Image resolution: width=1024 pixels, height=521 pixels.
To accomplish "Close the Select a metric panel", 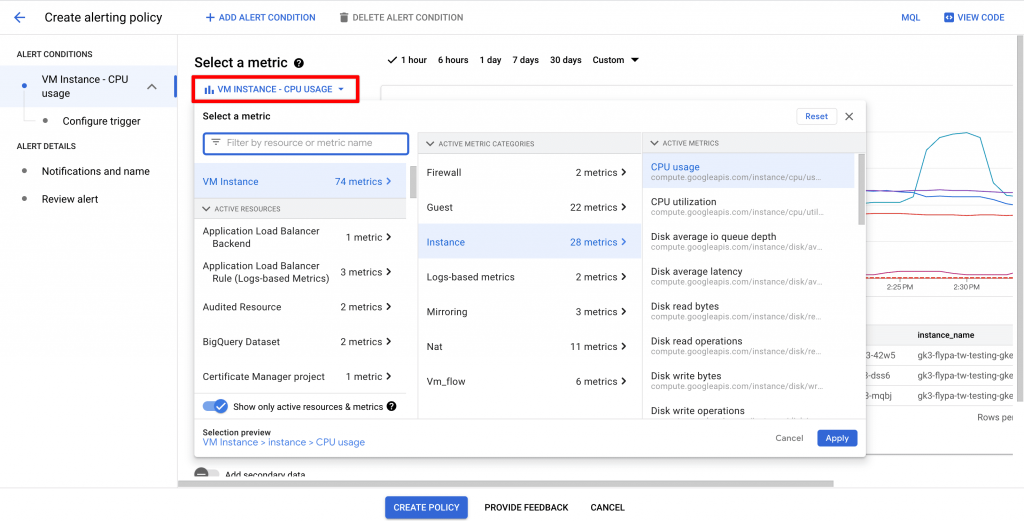I will (849, 116).
